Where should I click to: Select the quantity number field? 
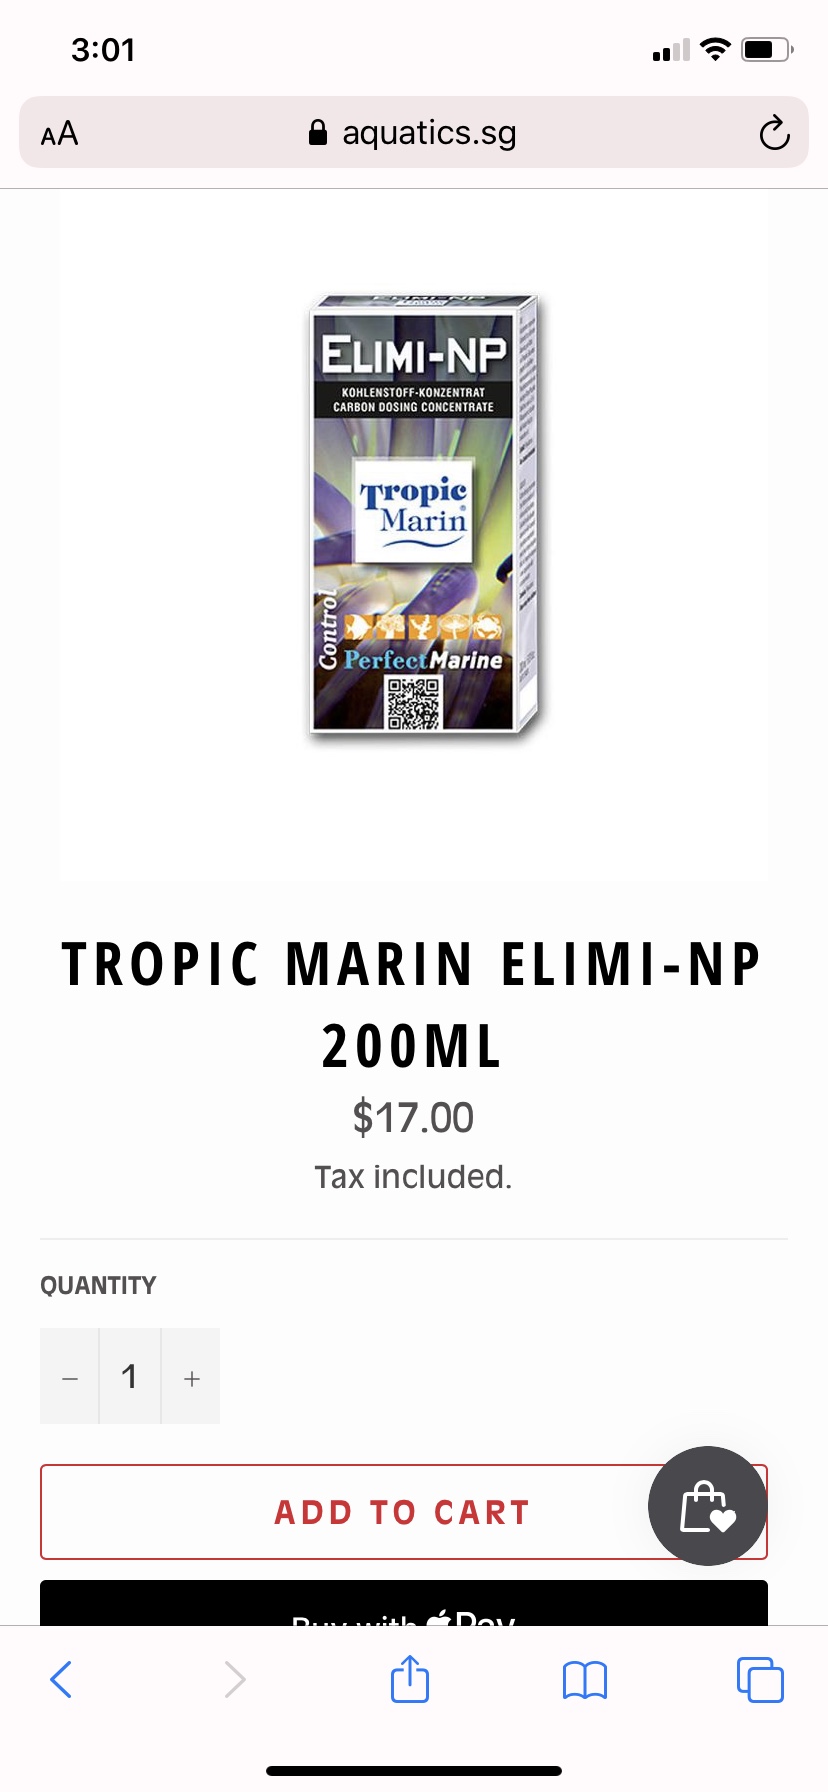[x=130, y=1377]
